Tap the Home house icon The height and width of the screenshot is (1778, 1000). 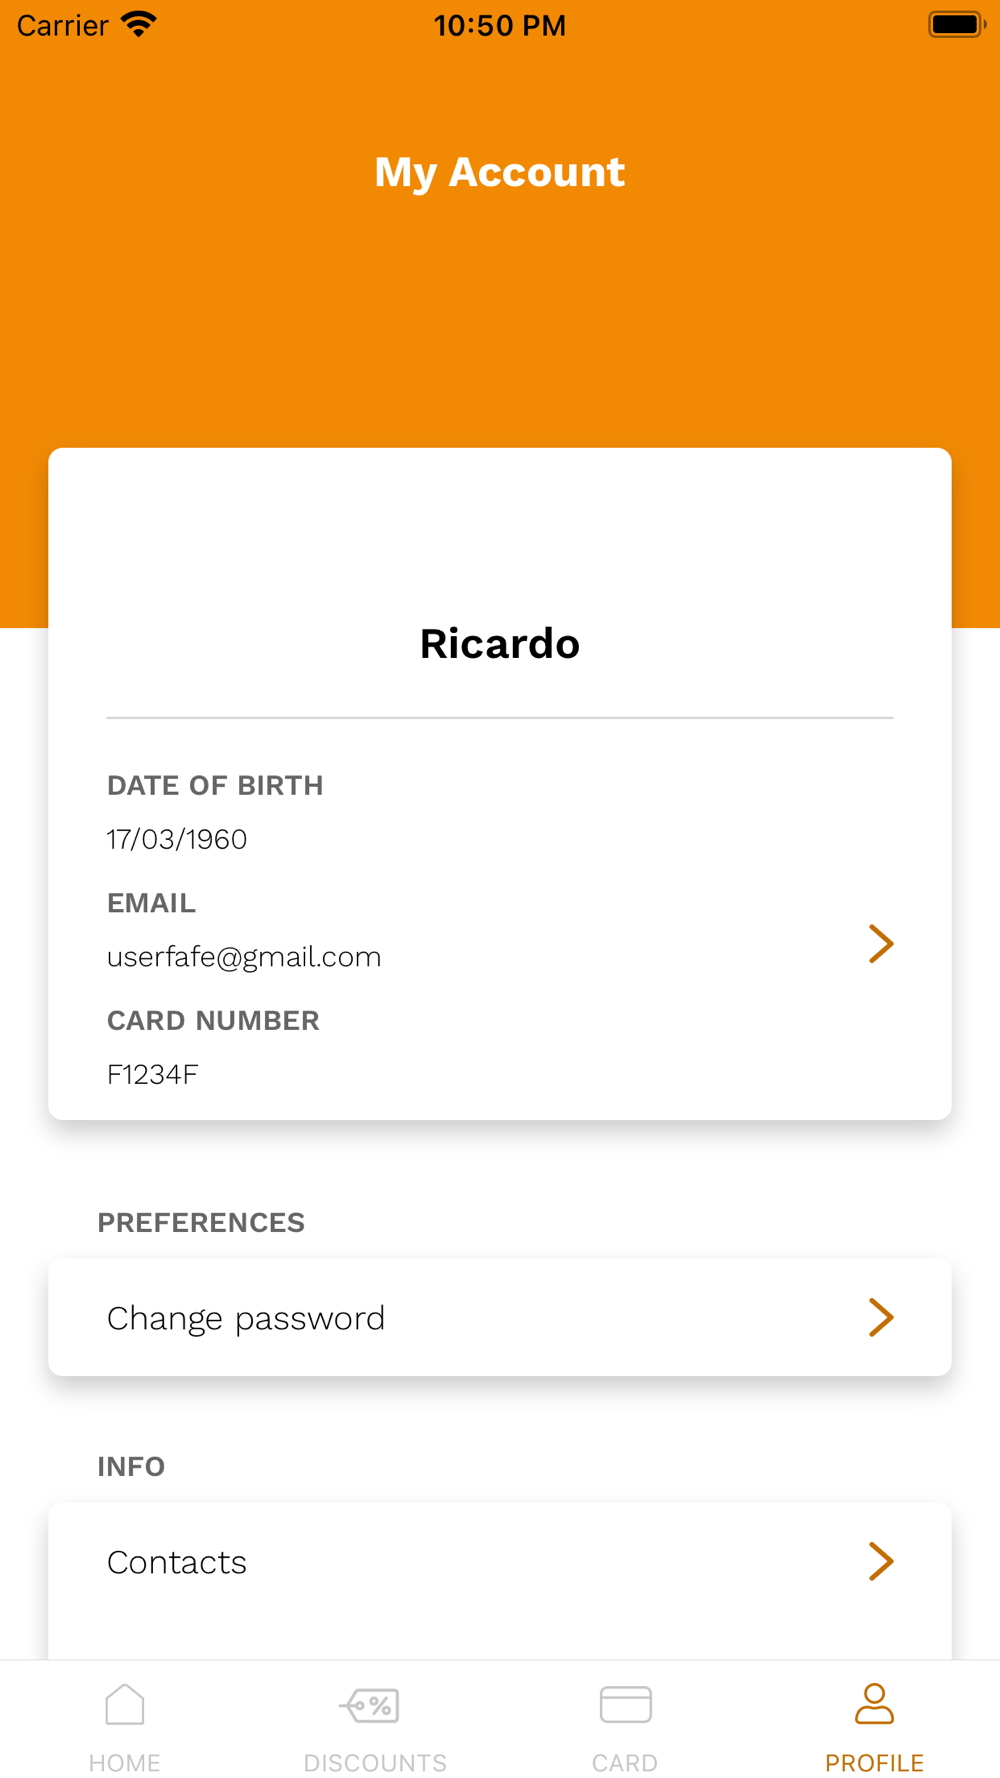pyautogui.click(x=125, y=1704)
